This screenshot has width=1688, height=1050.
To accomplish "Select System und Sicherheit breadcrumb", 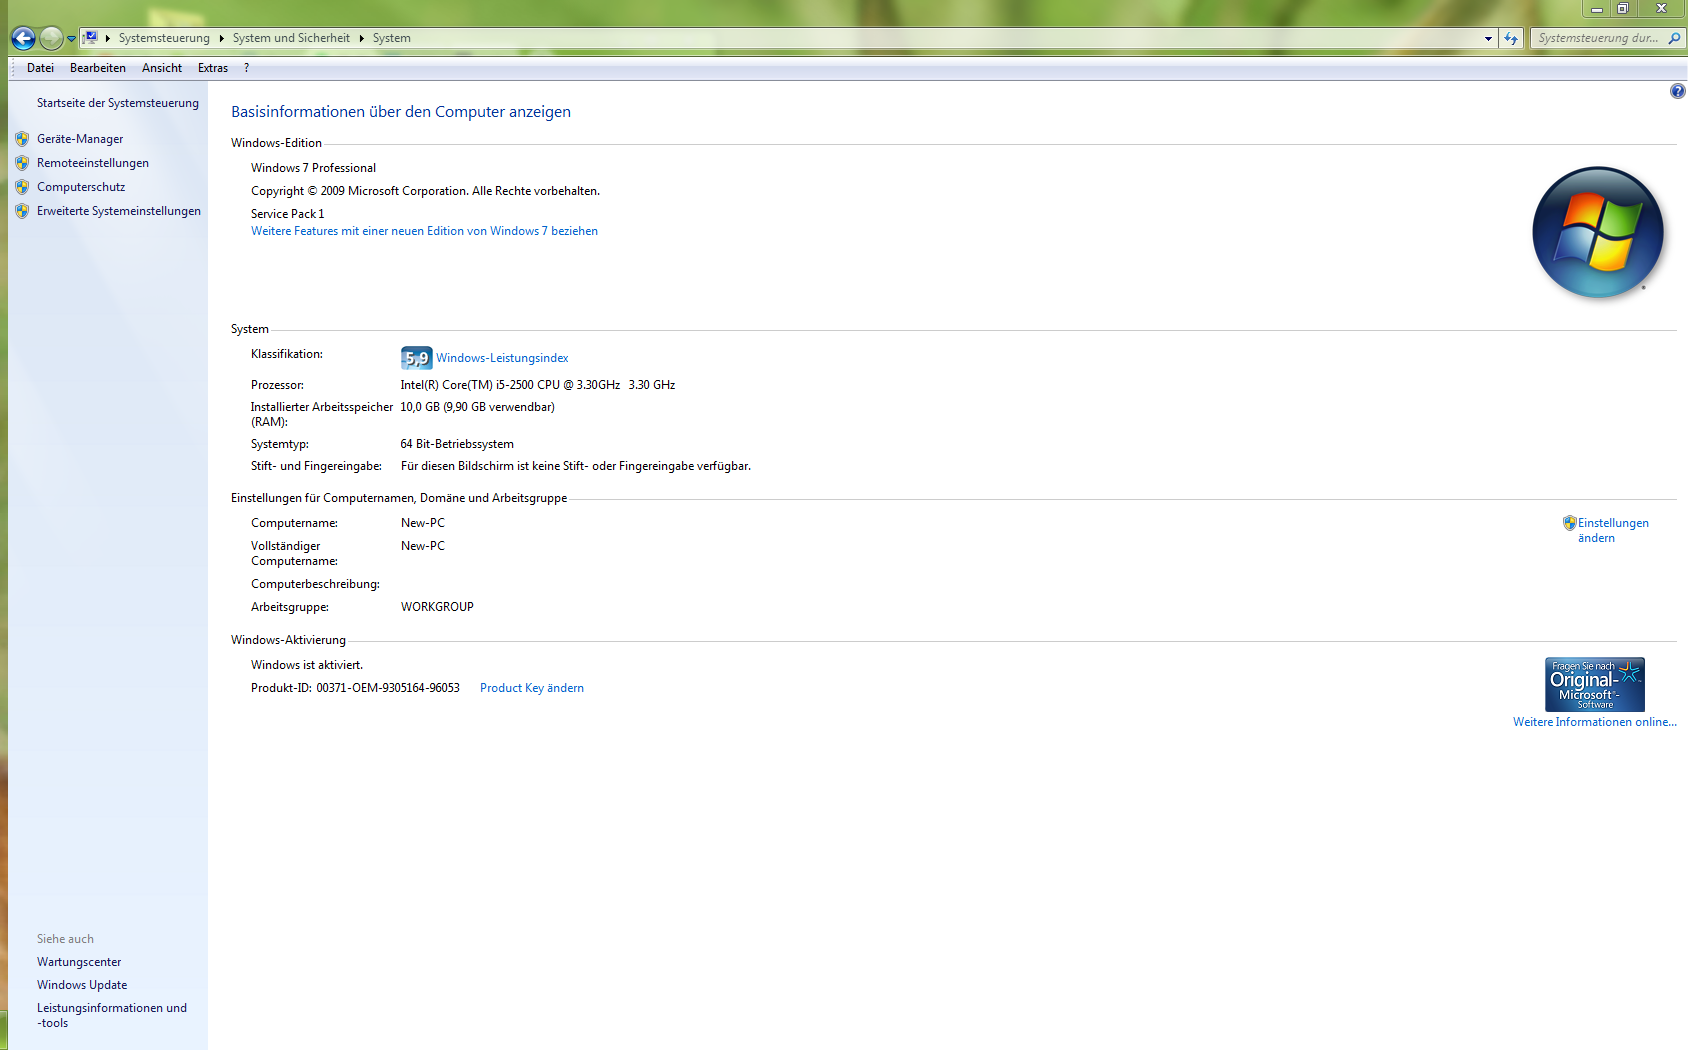I will coord(291,38).
